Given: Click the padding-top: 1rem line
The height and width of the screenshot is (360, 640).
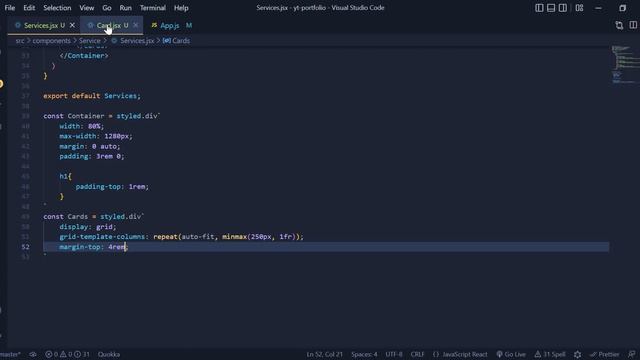Looking at the screenshot, I should coord(112,187).
